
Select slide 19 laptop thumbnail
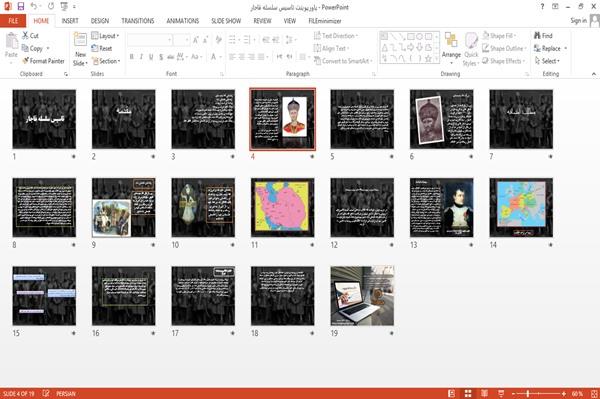pos(362,296)
